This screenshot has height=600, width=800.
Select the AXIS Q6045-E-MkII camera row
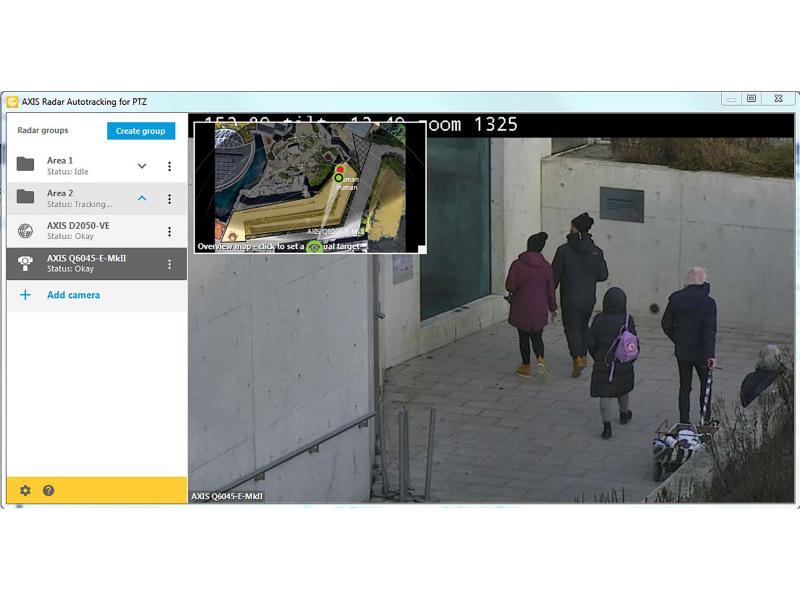(96, 264)
